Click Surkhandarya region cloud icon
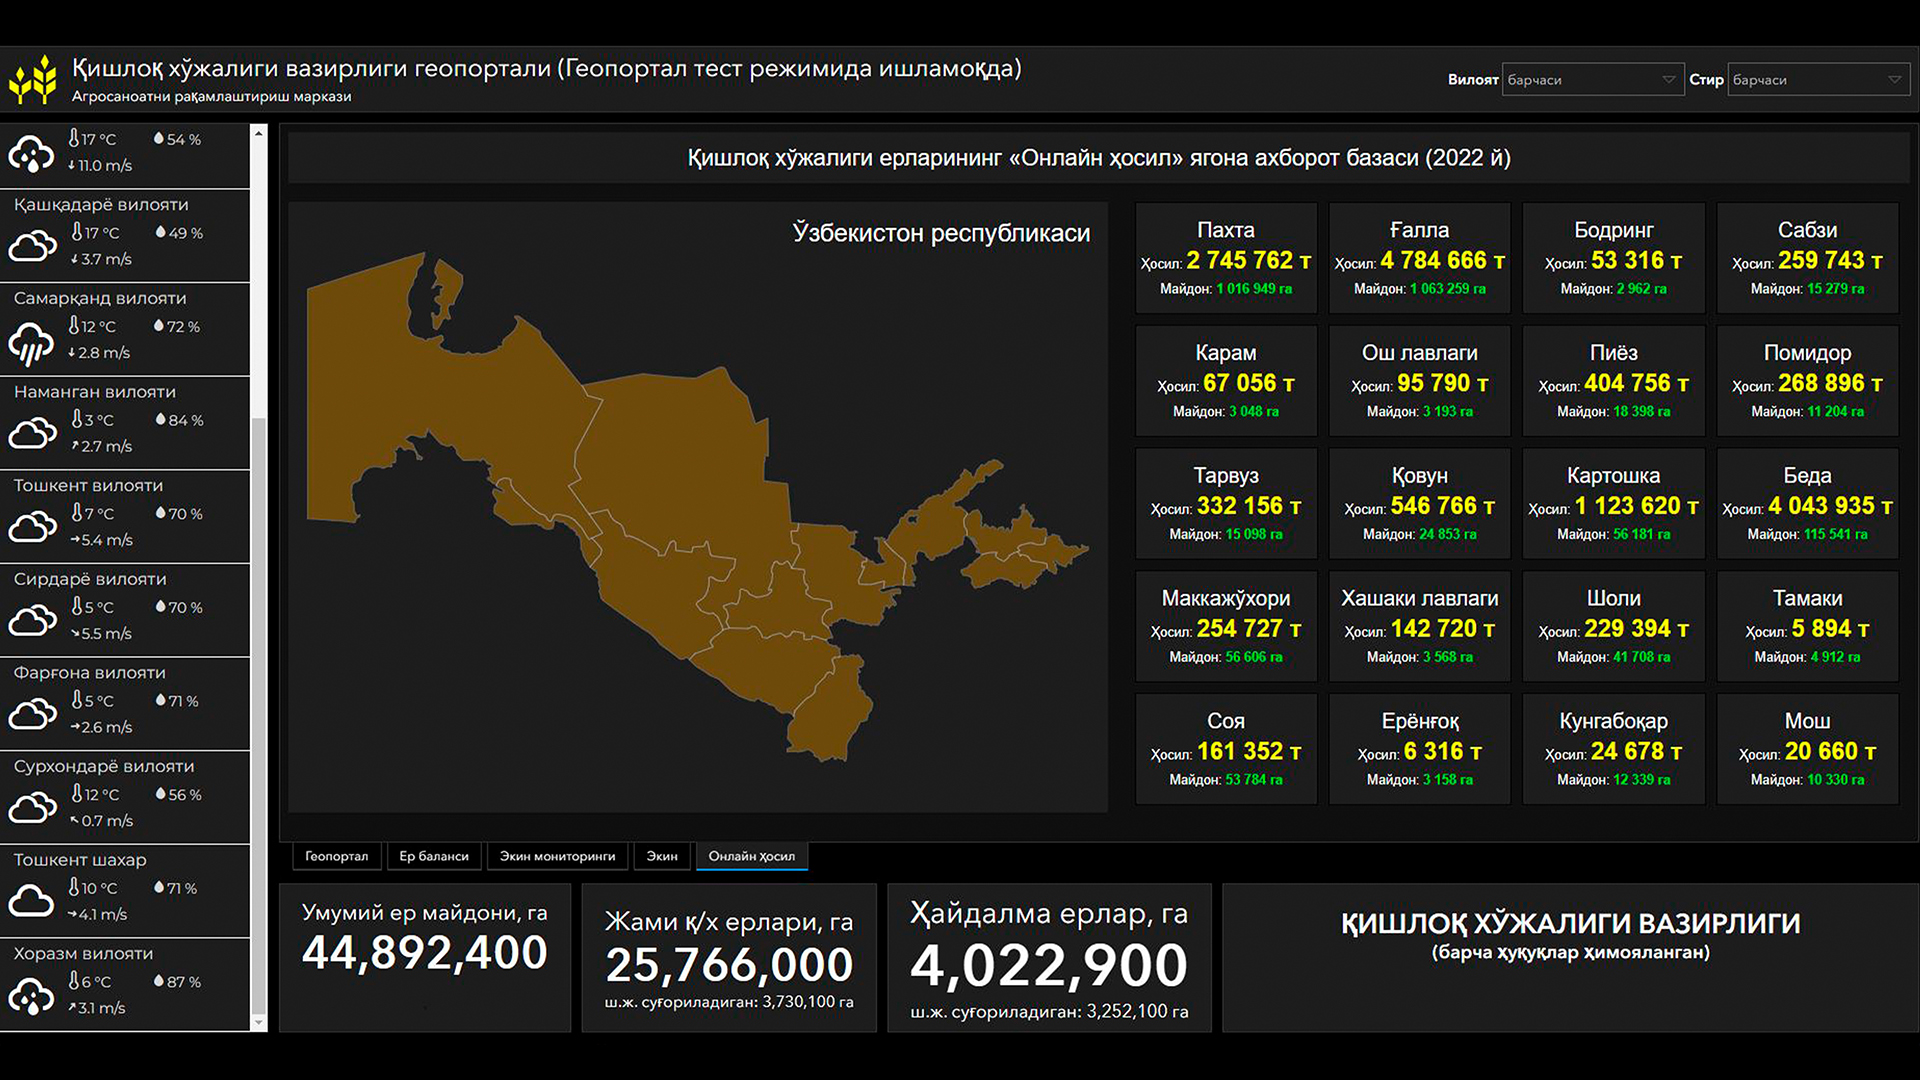 click(32, 807)
